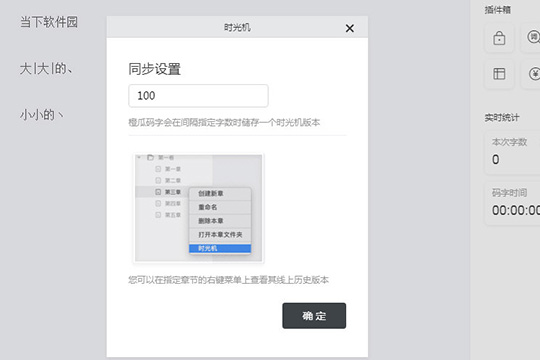Close the 时光机 dialog
Viewport: 540px width, 360px height.
(x=350, y=28)
